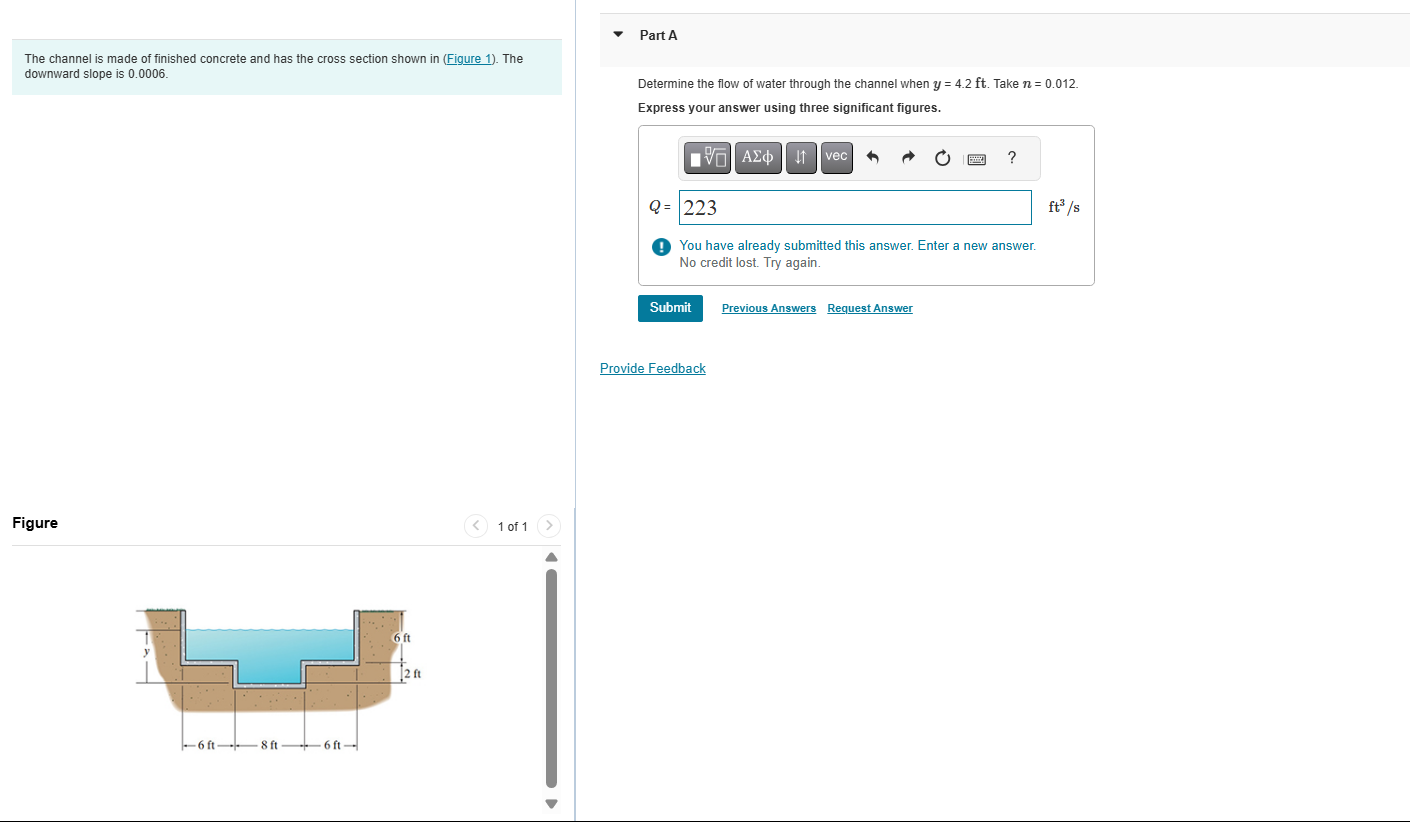Click the 'Part A' heading text

click(658, 35)
